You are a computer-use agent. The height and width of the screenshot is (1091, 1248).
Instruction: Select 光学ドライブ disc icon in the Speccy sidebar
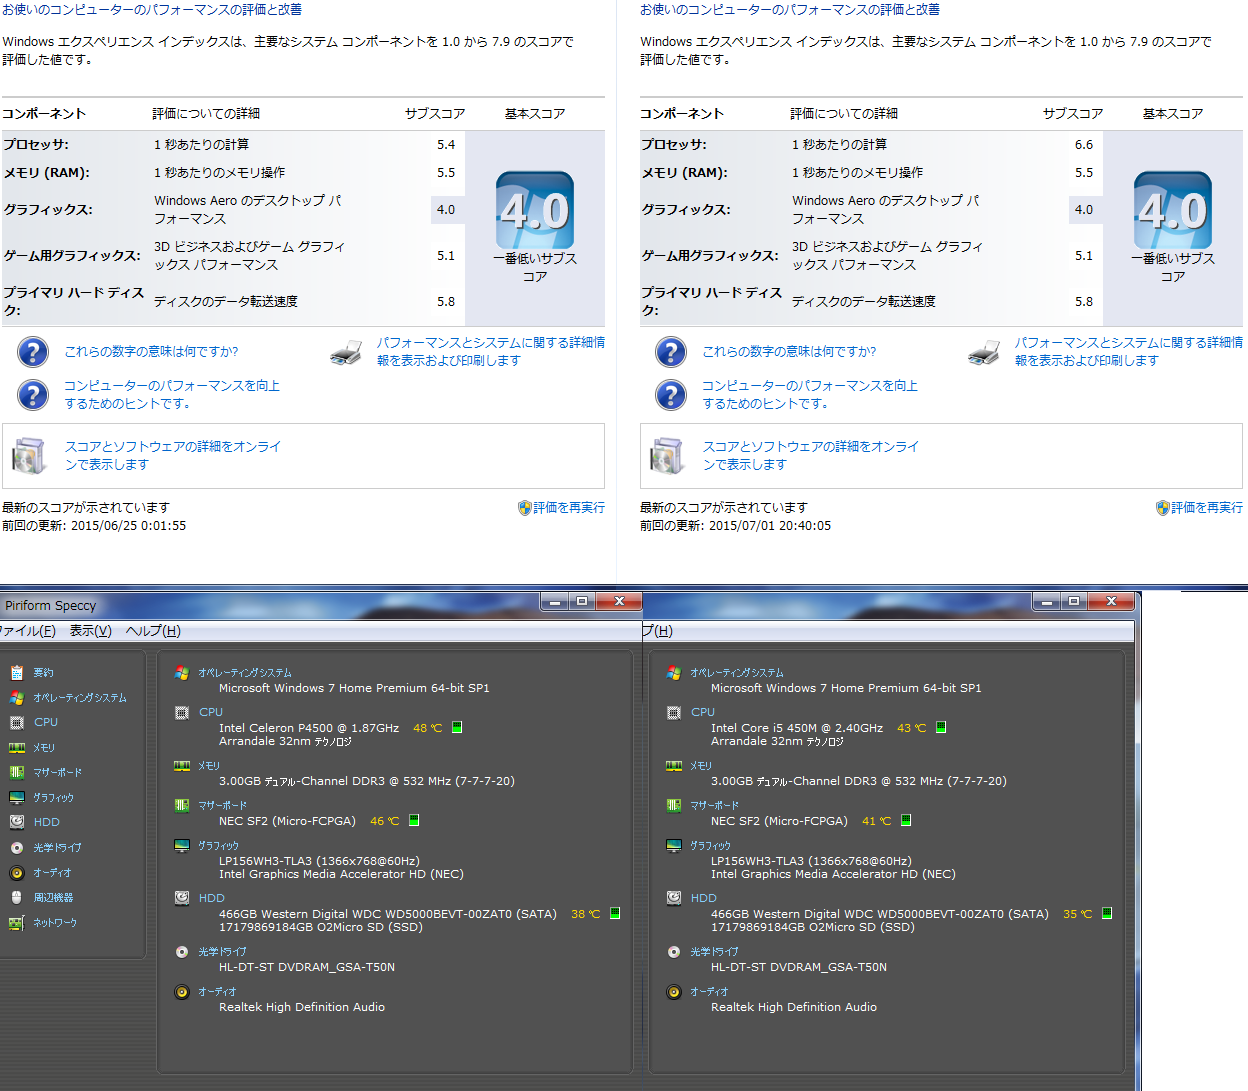pos(17,847)
